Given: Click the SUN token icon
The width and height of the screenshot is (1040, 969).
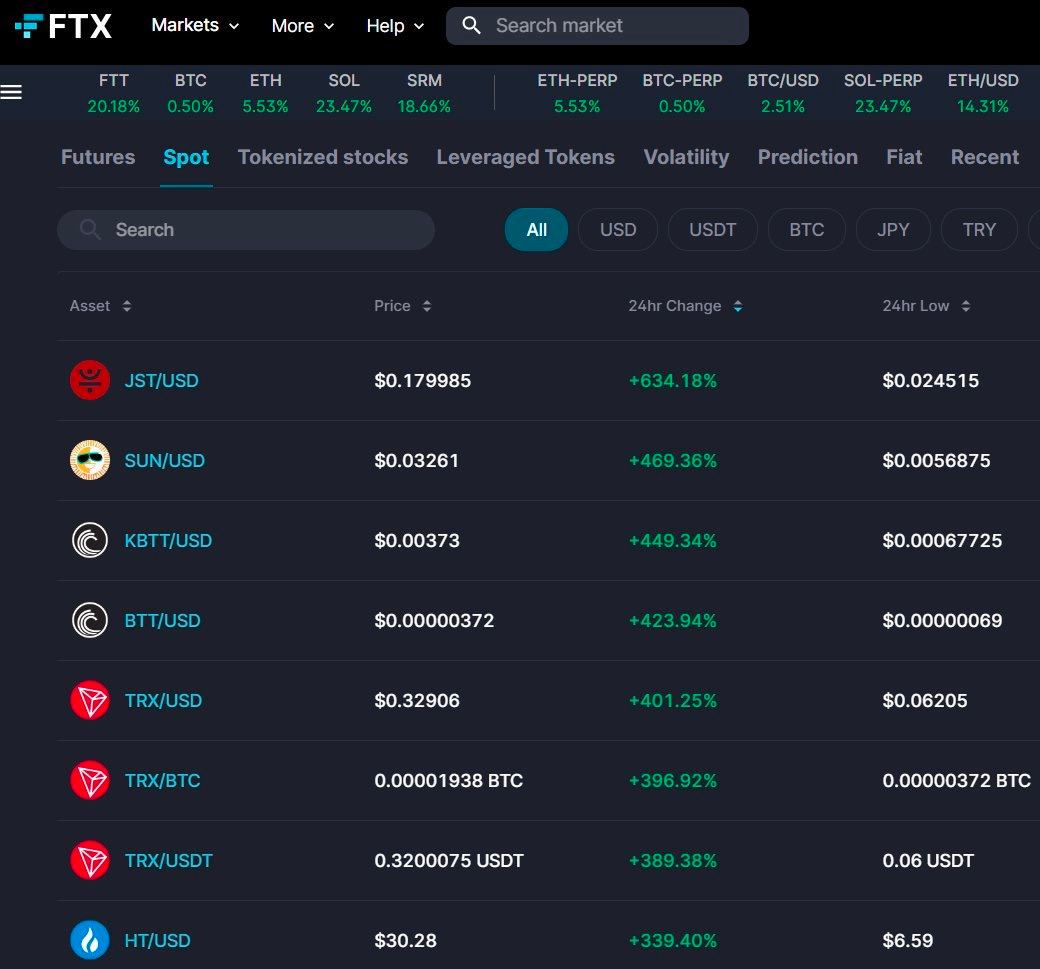Looking at the screenshot, I should point(90,460).
